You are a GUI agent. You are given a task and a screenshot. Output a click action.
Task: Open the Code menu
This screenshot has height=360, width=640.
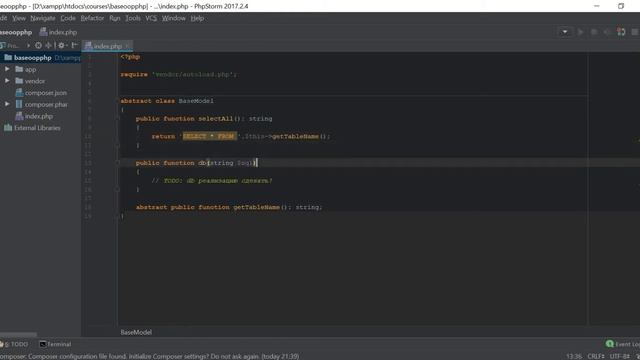(68, 18)
